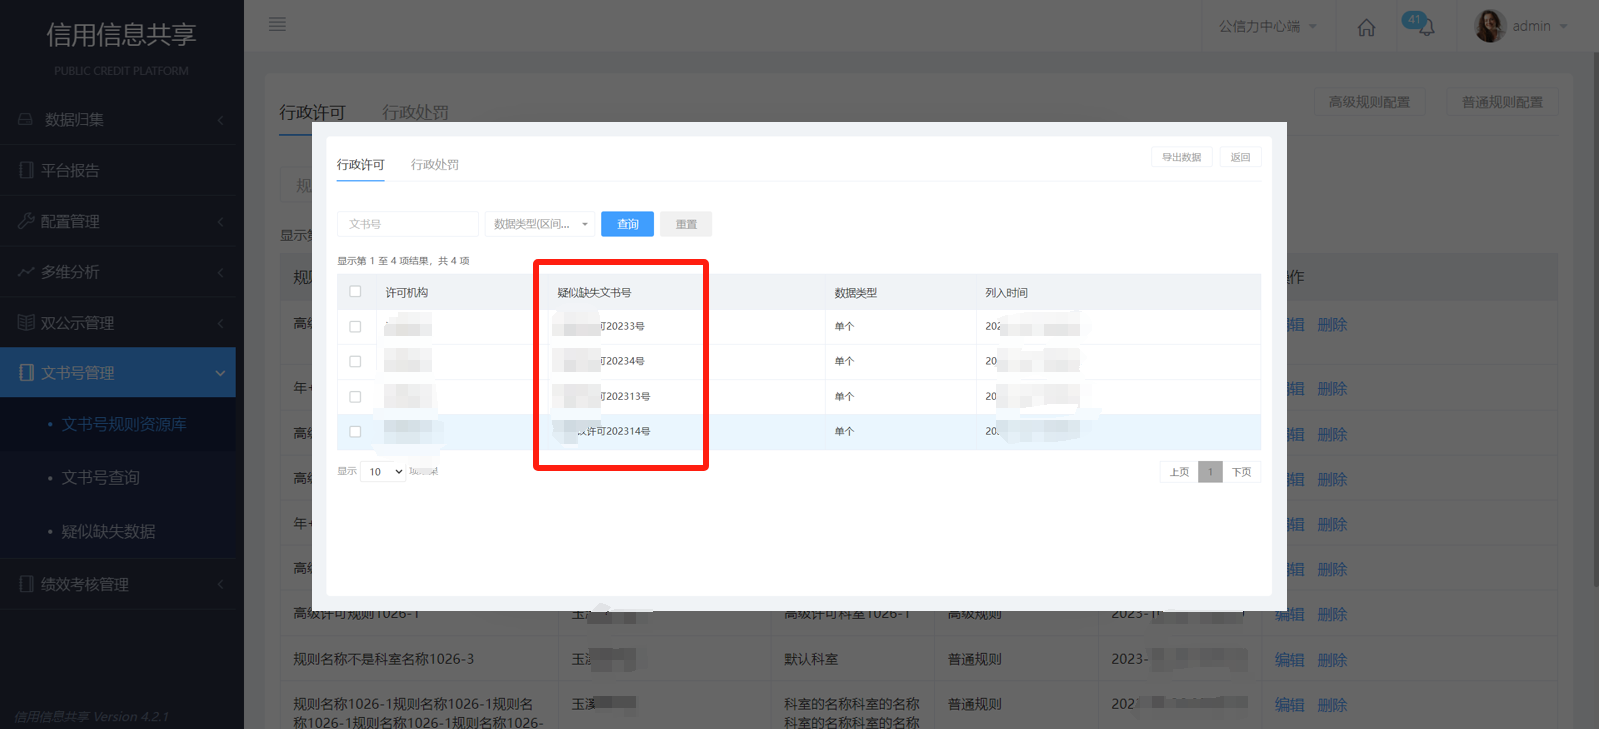1599x729 pixels.
Task: Open 普通规则配置 button
Action: pyautogui.click(x=1502, y=102)
